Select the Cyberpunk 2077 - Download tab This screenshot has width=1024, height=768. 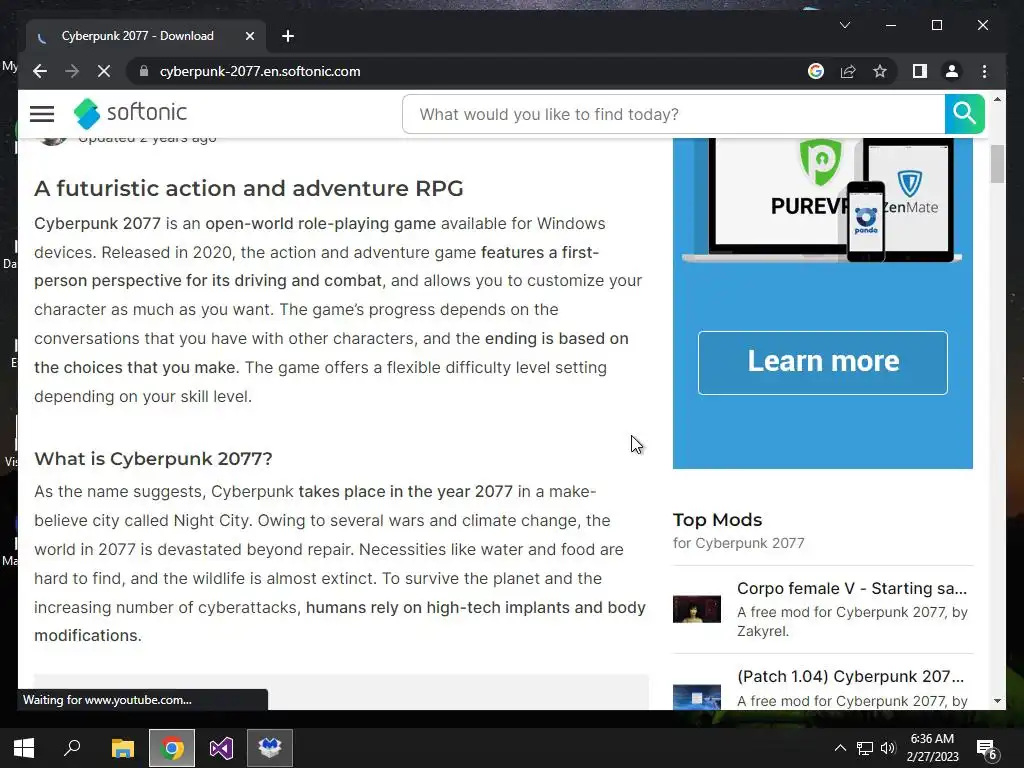click(x=146, y=36)
